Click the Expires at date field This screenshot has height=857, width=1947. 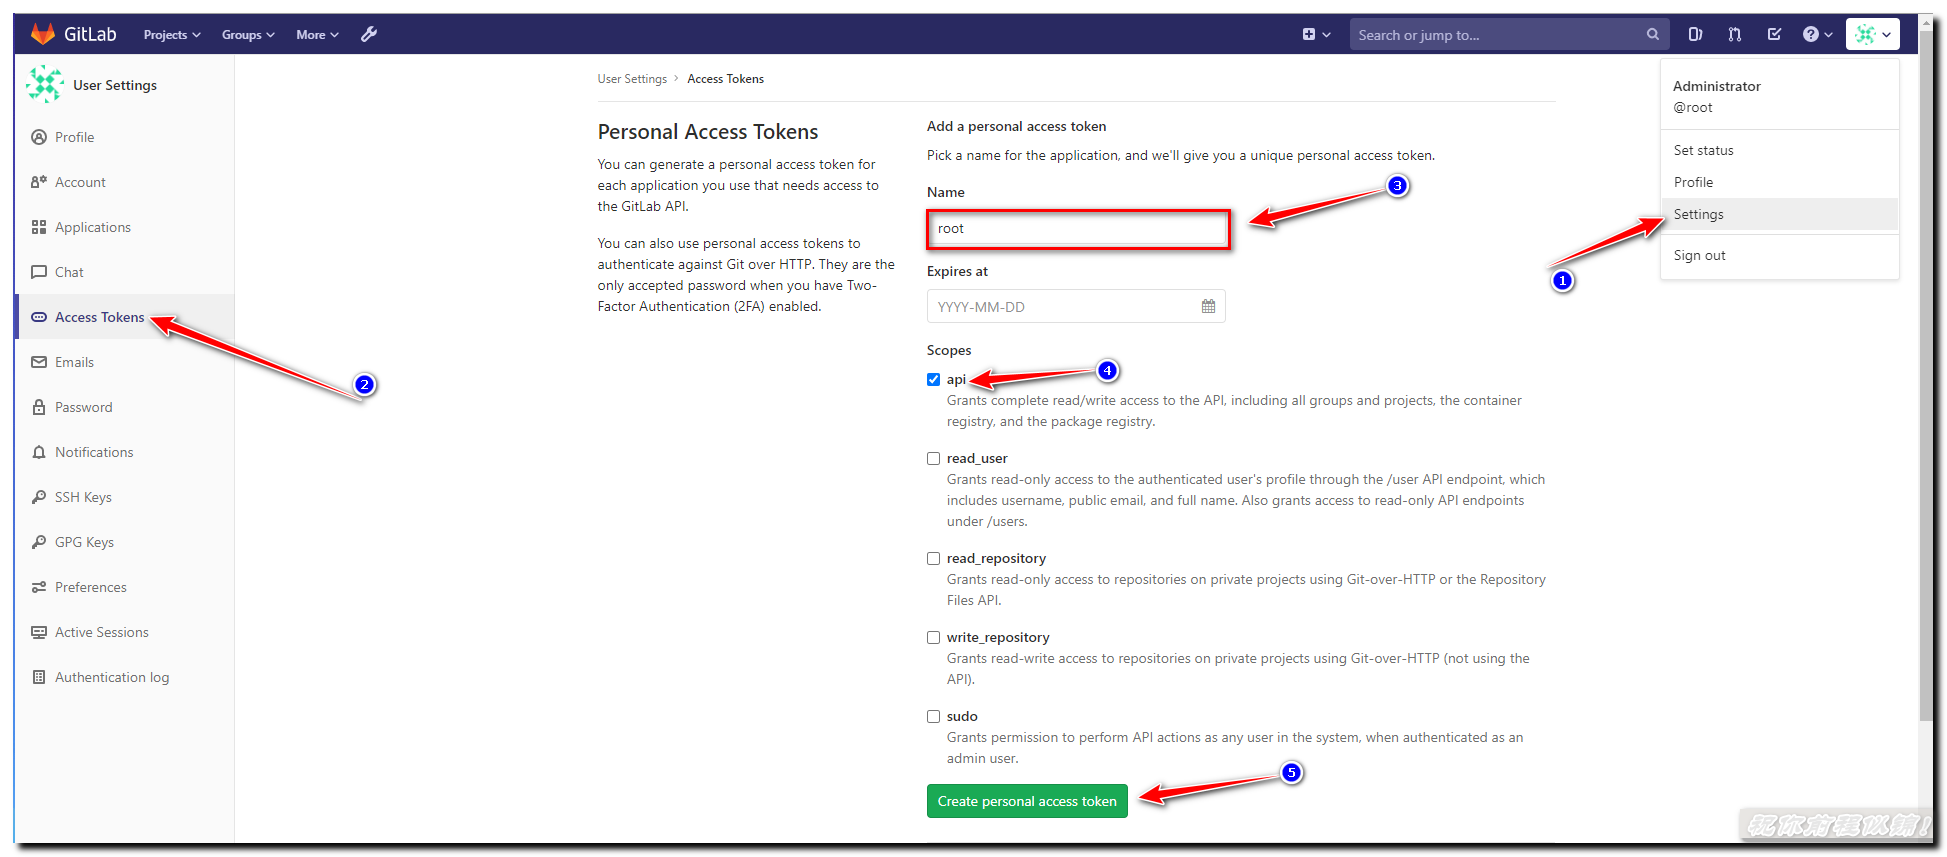coord(1076,306)
